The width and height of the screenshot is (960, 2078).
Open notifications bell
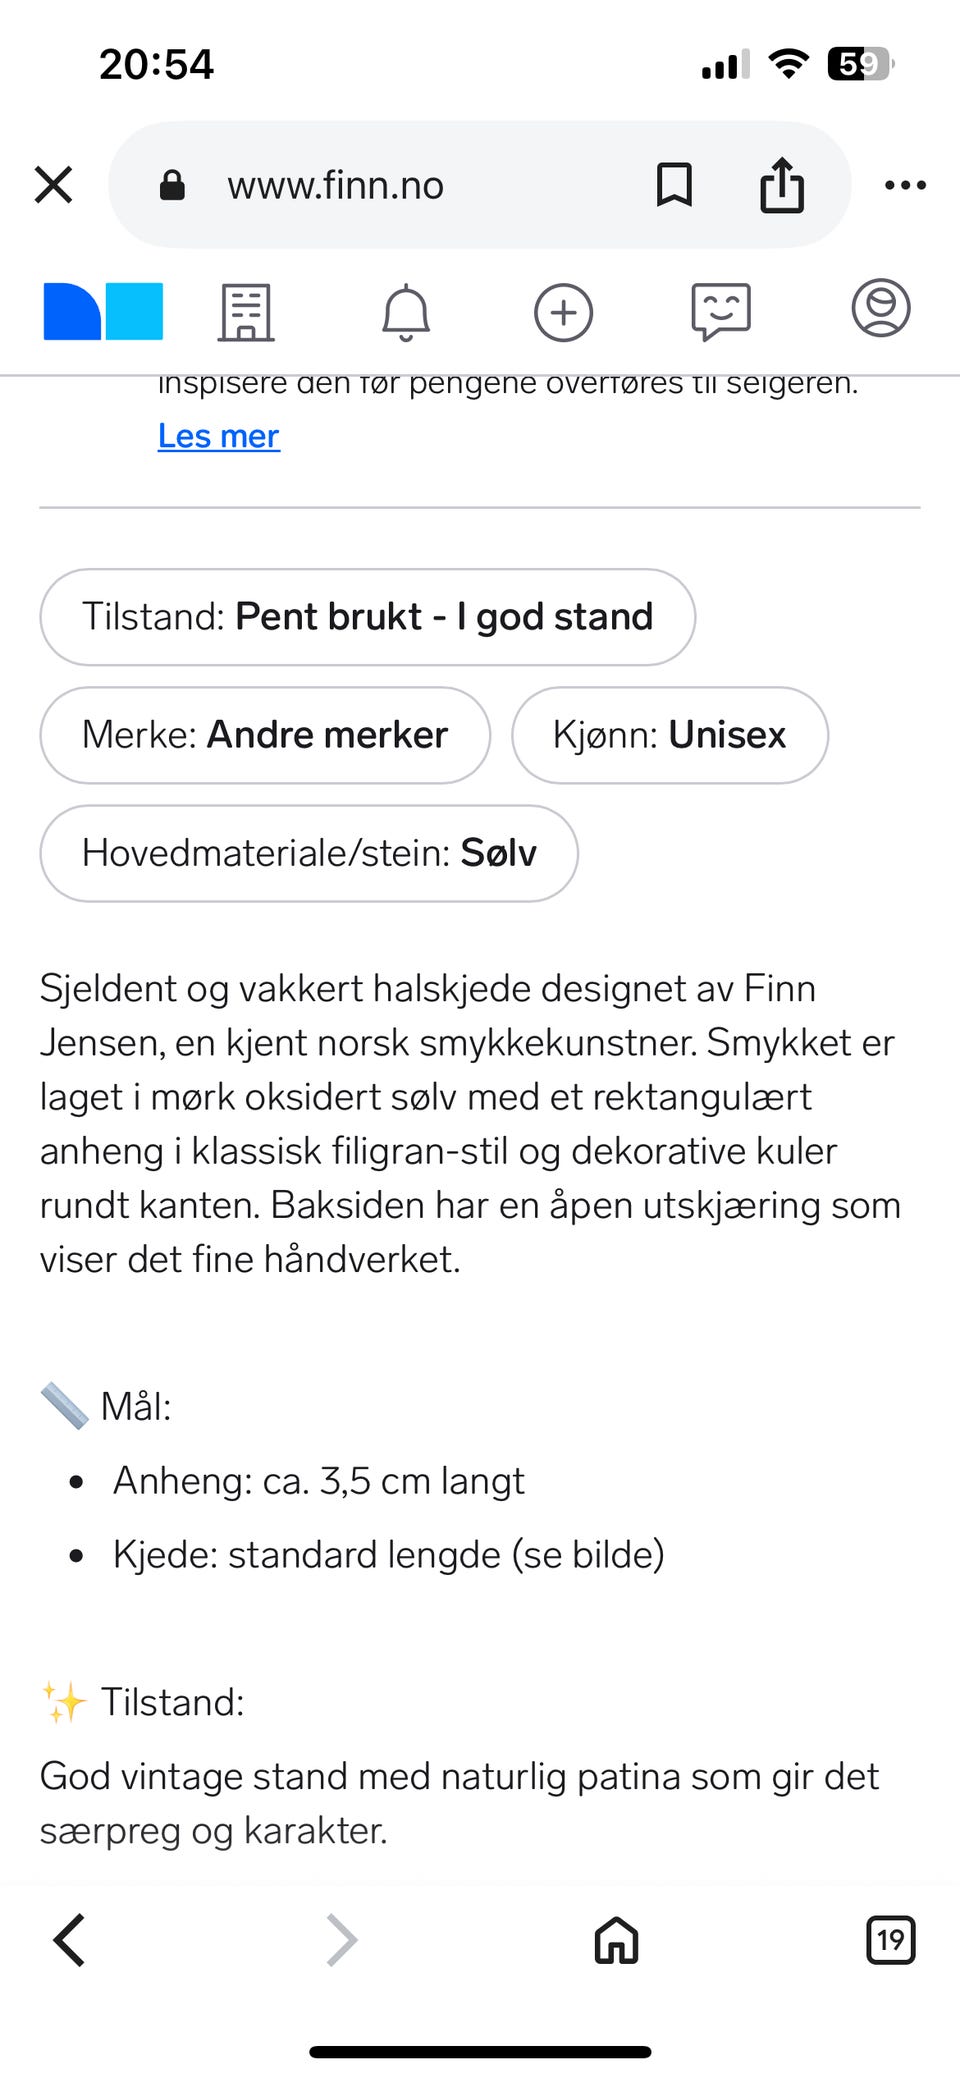[x=406, y=312]
